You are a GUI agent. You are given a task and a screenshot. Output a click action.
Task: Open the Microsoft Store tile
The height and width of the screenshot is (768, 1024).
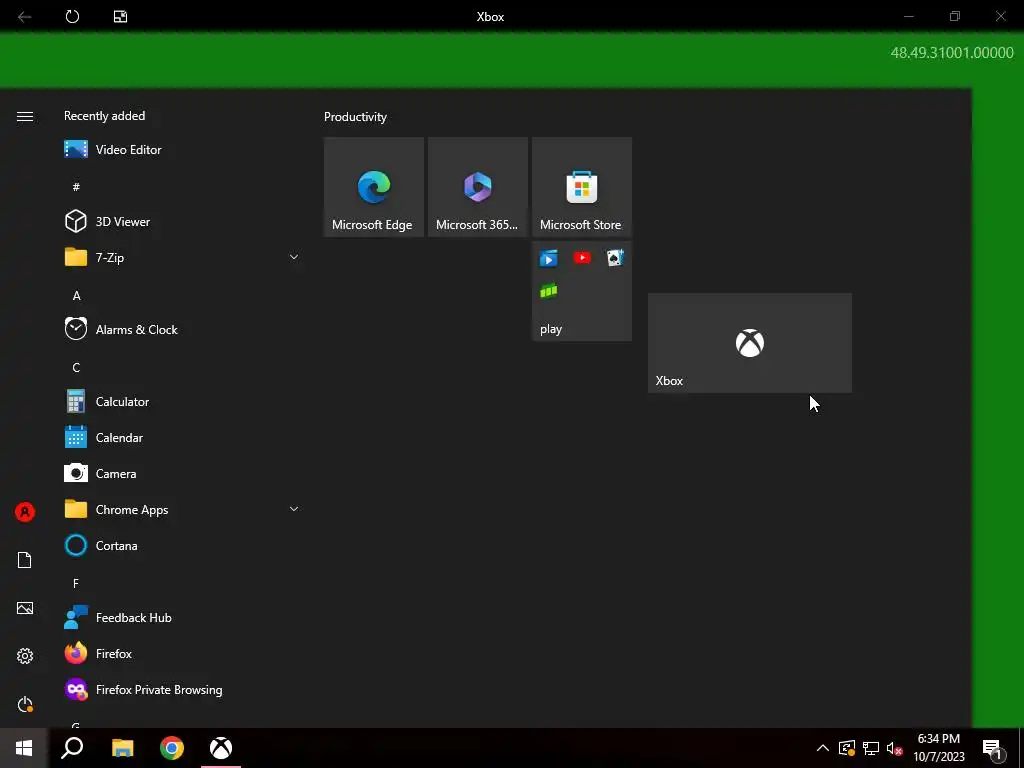coord(581,187)
